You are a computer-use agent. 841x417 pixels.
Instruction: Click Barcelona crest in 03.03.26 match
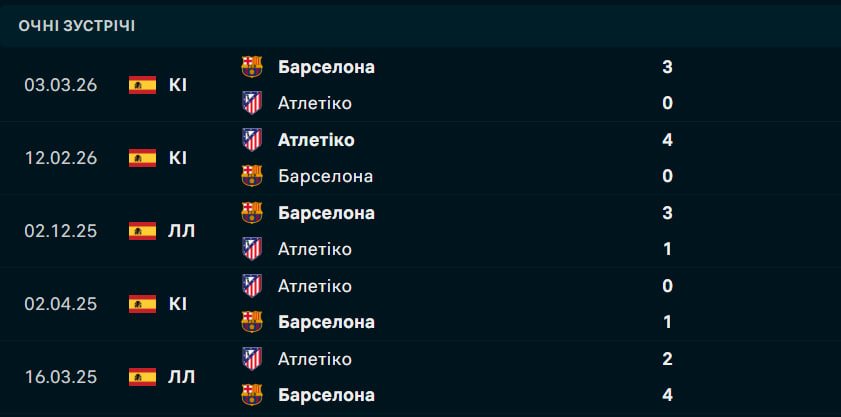pyautogui.click(x=252, y=67)
